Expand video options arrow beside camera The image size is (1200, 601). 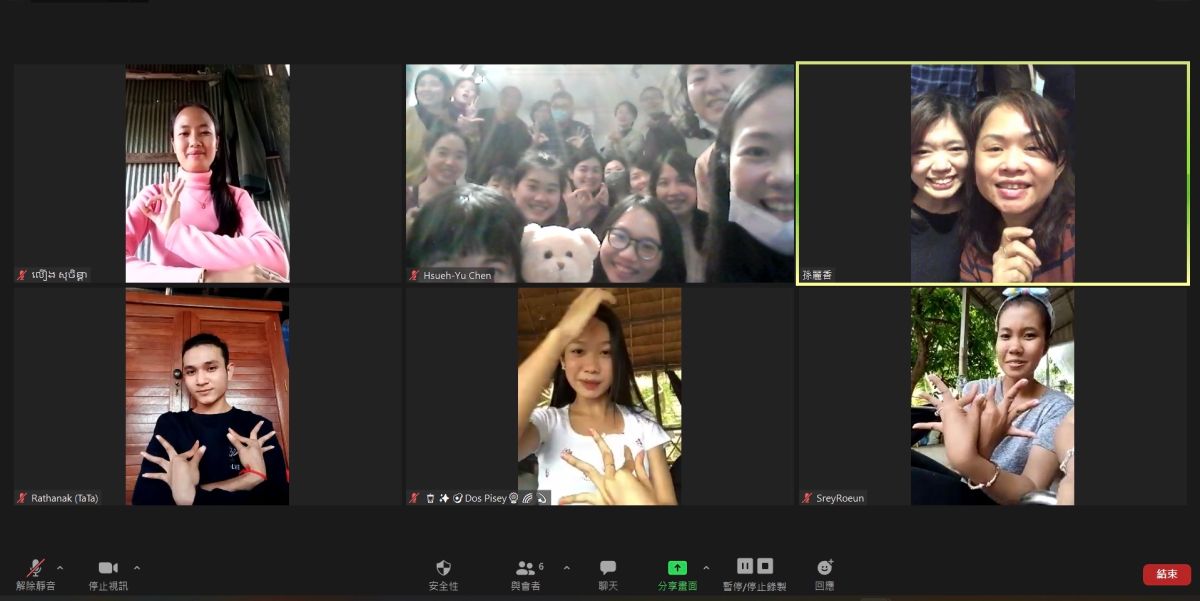(137, 568)
